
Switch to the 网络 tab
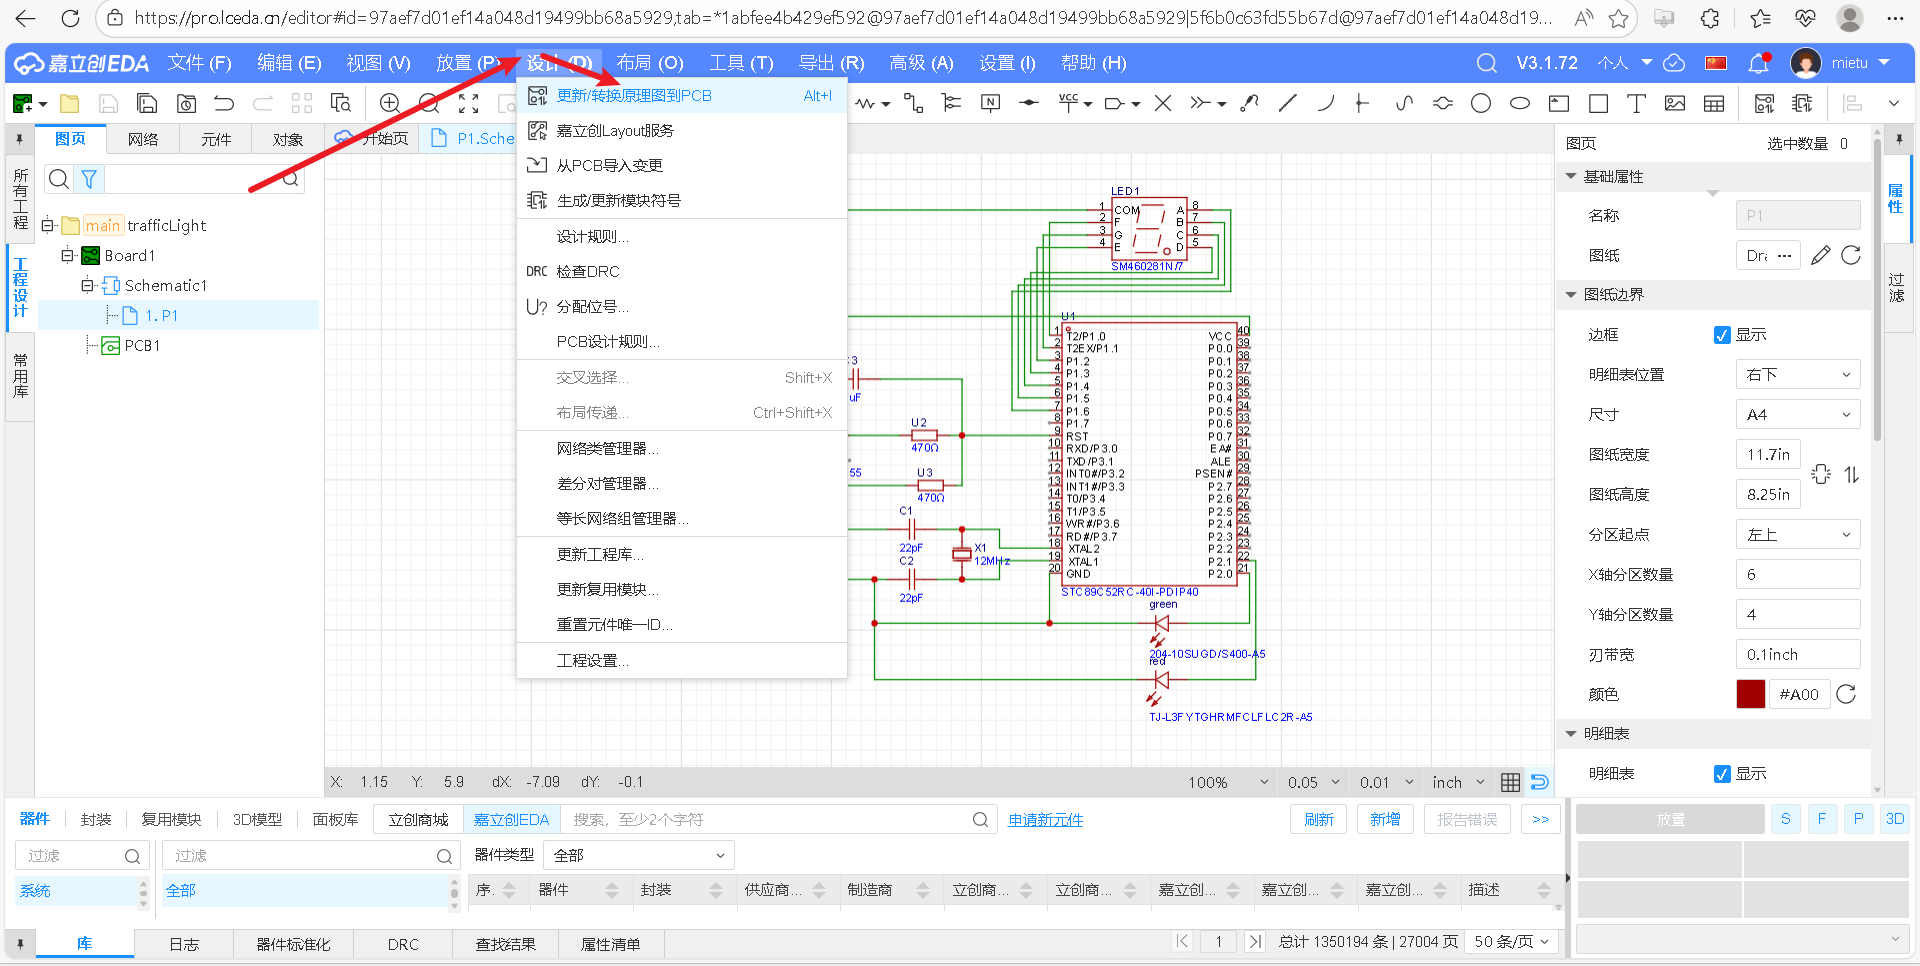click(x=143, y=139)
